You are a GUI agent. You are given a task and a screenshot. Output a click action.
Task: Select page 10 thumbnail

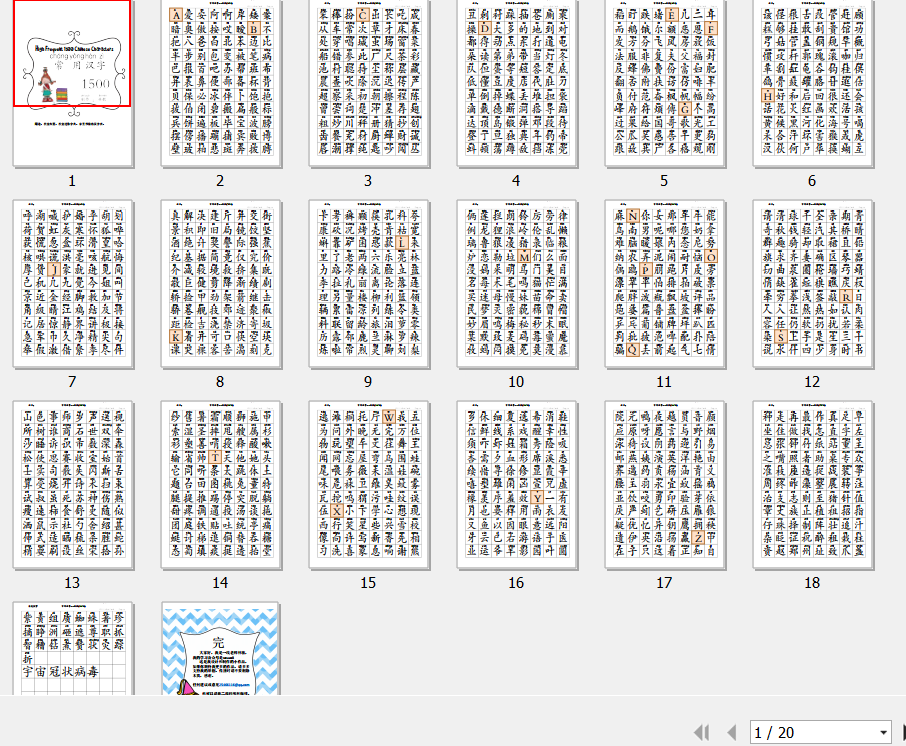coord(516,283)
